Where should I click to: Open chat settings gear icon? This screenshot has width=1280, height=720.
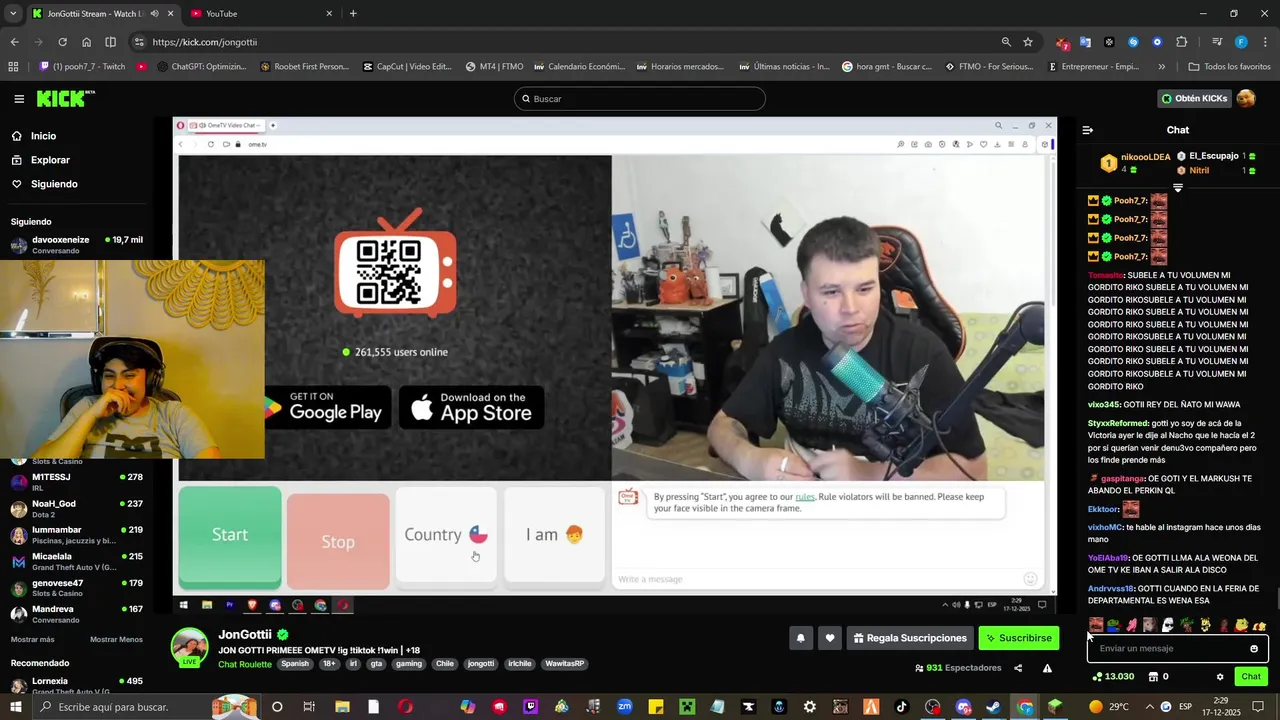point(1220,677)
